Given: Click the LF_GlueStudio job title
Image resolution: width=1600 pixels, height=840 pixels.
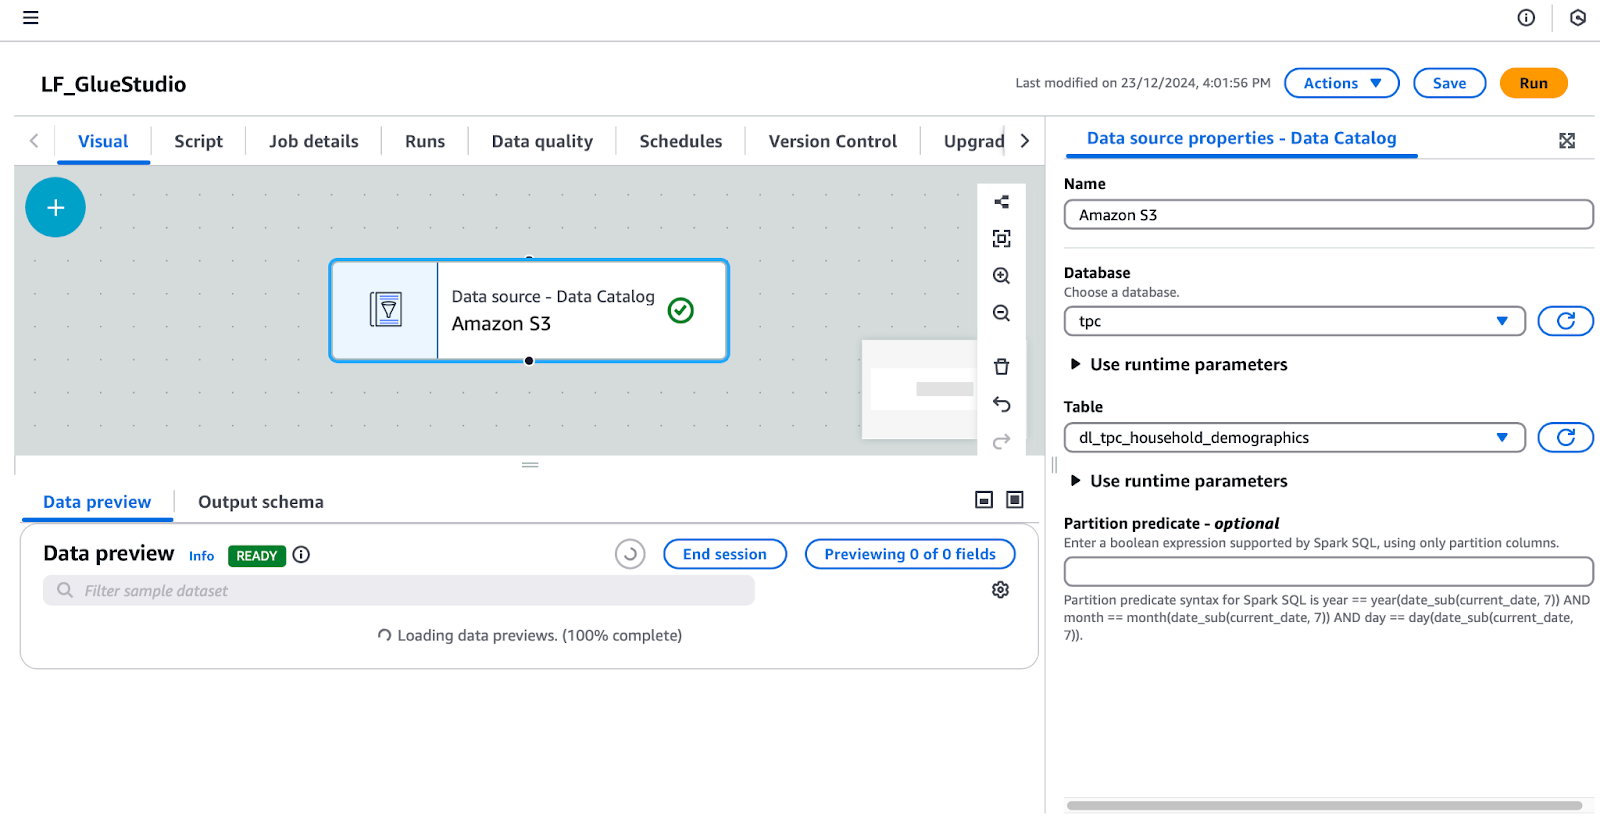Looking at the screenshot, I should coord(113,84).
